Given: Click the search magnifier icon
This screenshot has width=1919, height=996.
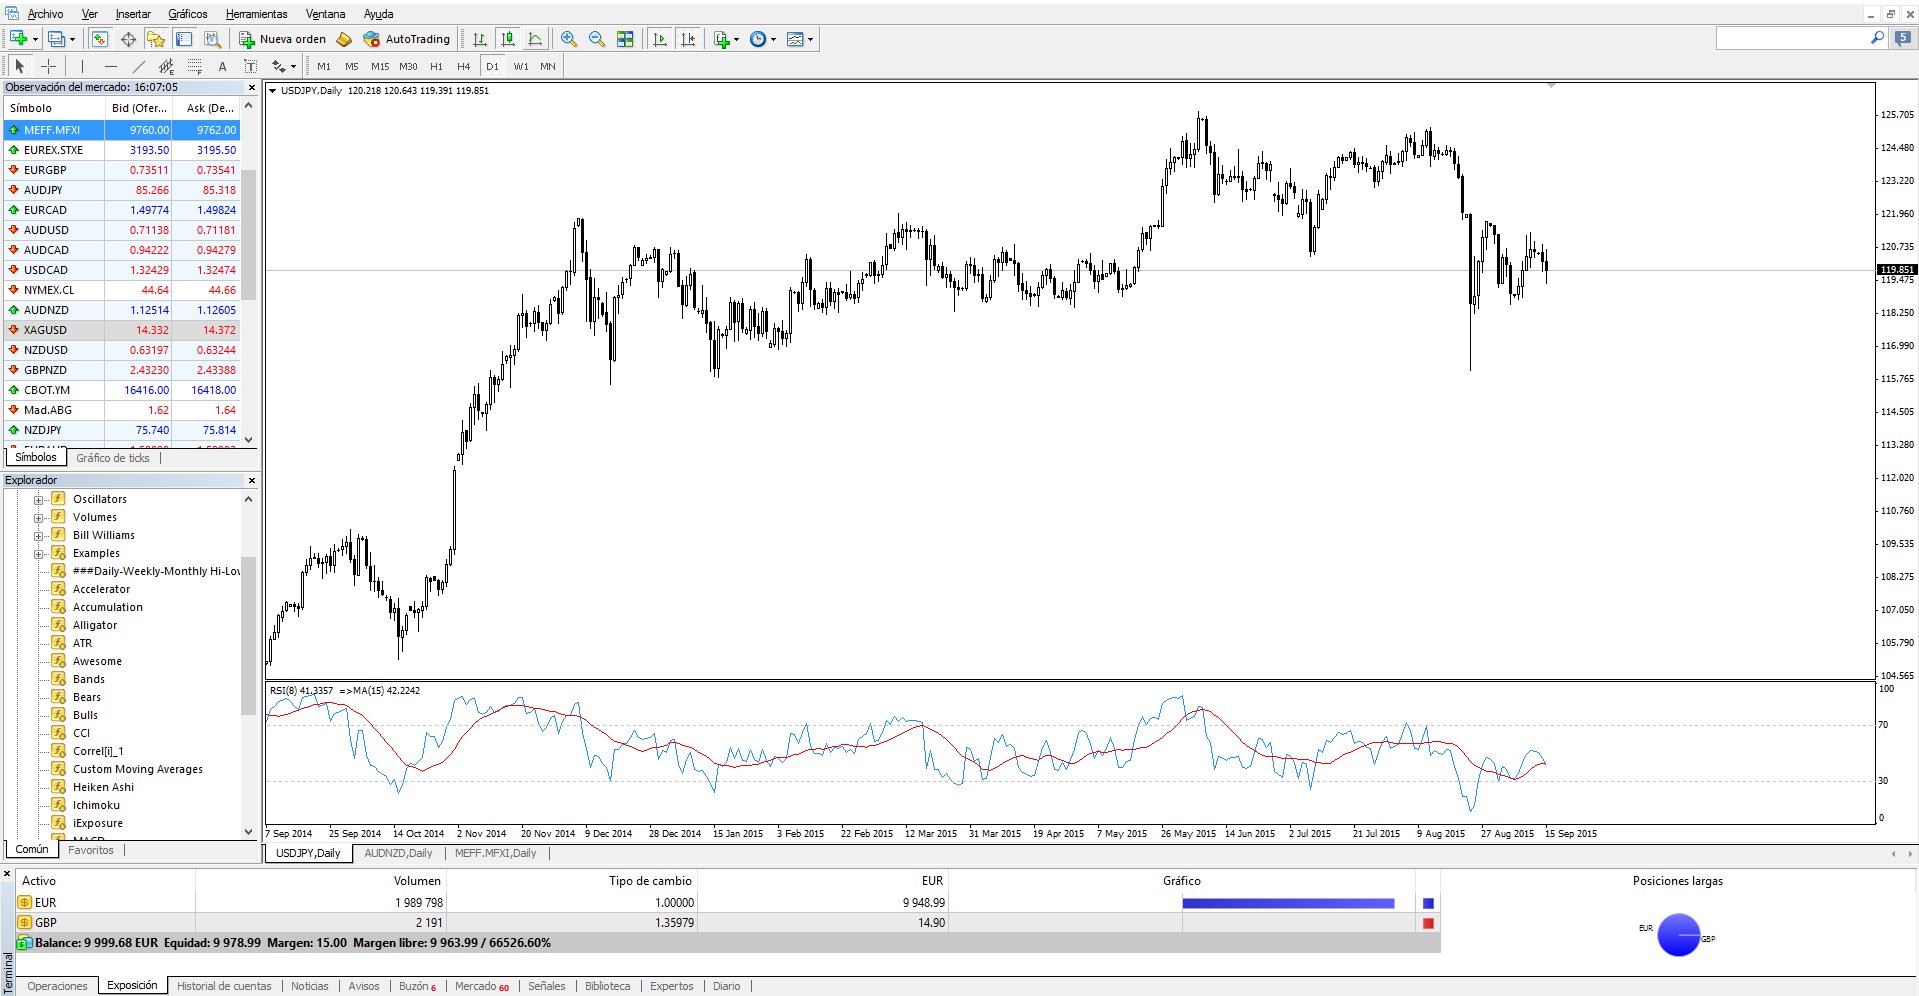Looking at the screenshot, I should 1877,38.
